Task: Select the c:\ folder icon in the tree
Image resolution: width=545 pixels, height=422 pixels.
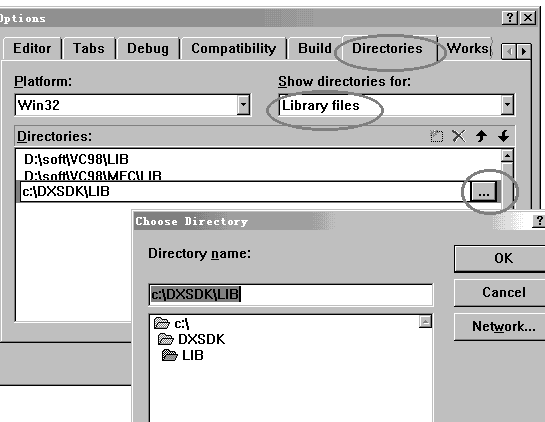Action: pos(162,323)
